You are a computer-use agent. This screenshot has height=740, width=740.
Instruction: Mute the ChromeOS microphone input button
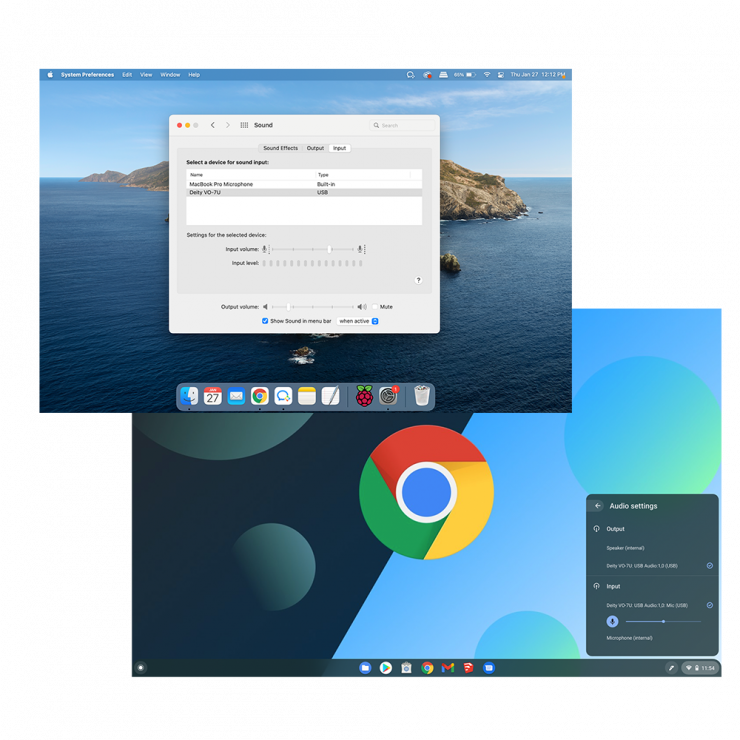[x=612, y=621]
